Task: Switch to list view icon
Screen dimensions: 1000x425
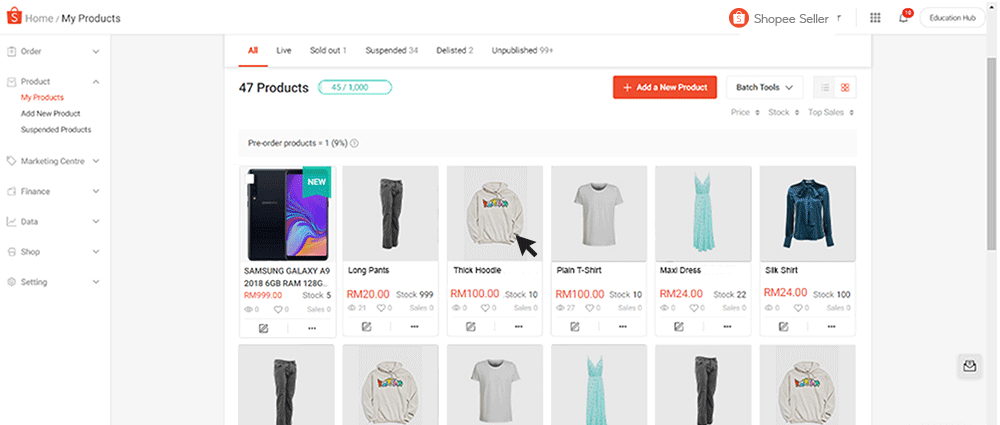Action: (x=825, y=87)
